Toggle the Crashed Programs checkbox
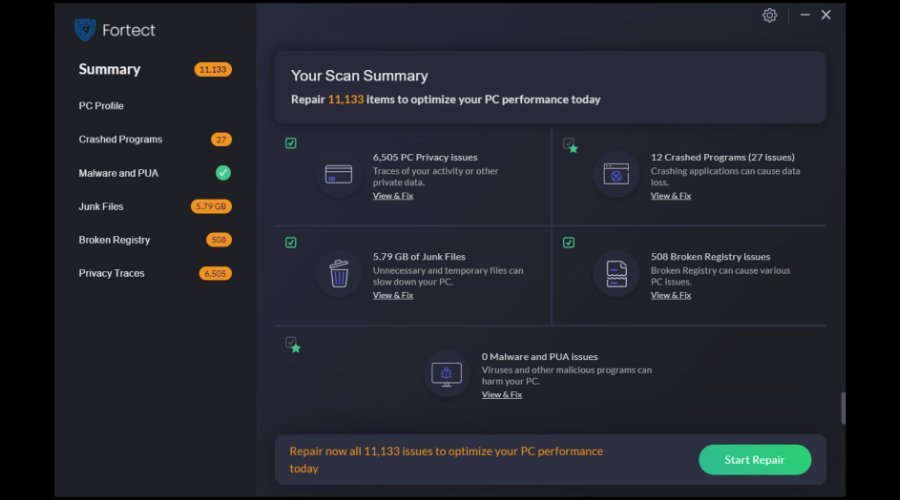Screen dimensions: 900x500 [569, 143]
